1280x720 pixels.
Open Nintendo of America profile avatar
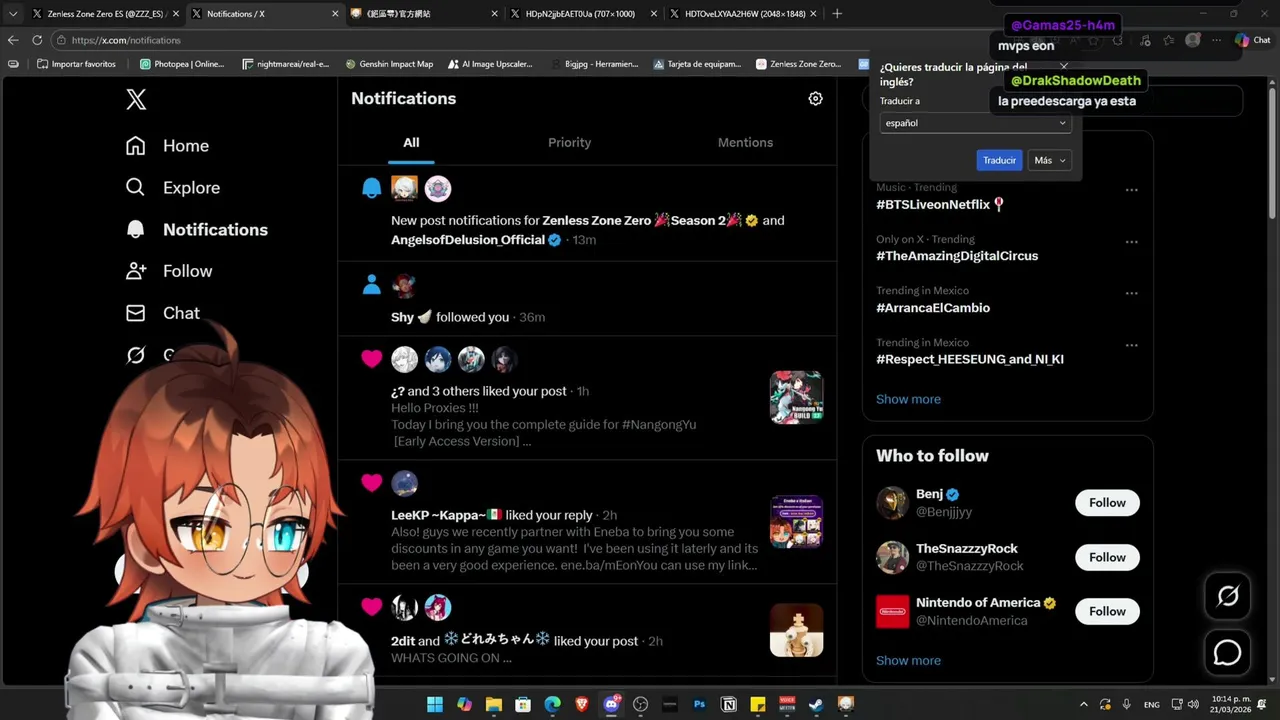coord(892,611)
